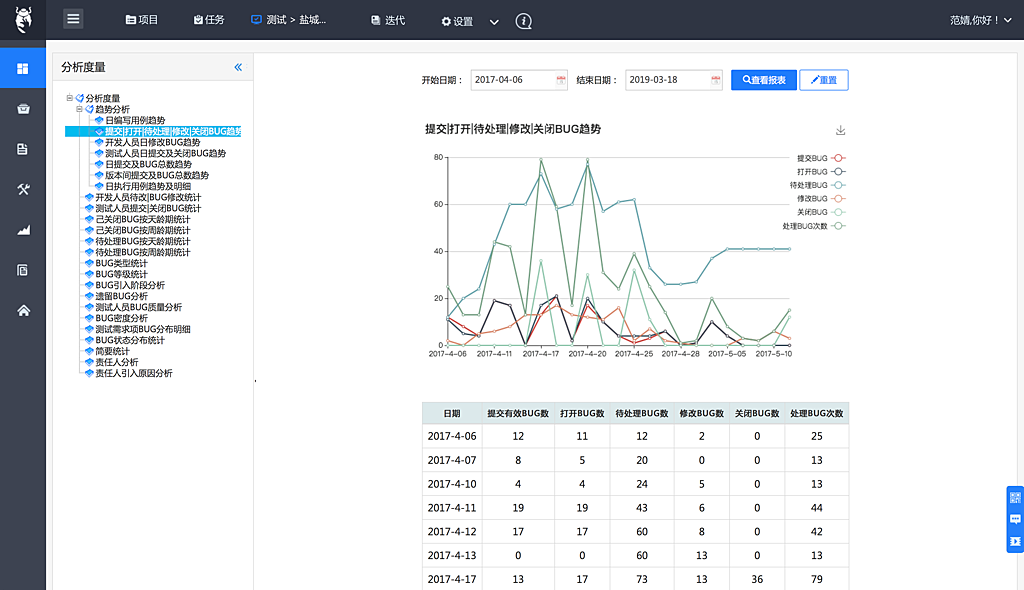The image size is (1024, 590).
Task: Select 提交|打开|待处理|修改|关闭BUG趋势 tree item
Action: (x=173, y=131)
